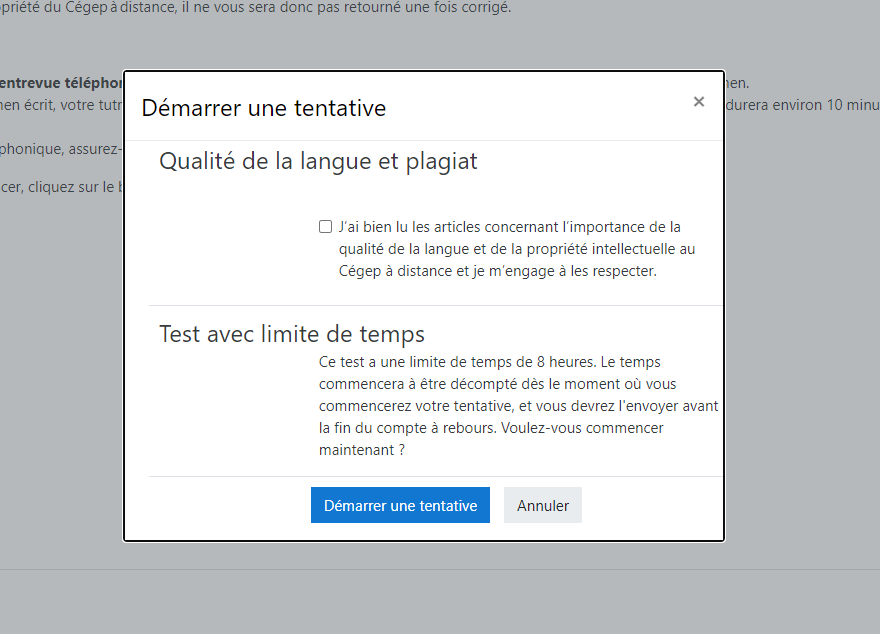Click the heading Qualité de la langue et plagiat
Viewport: 880px width, 634px height.
point(318,161)
